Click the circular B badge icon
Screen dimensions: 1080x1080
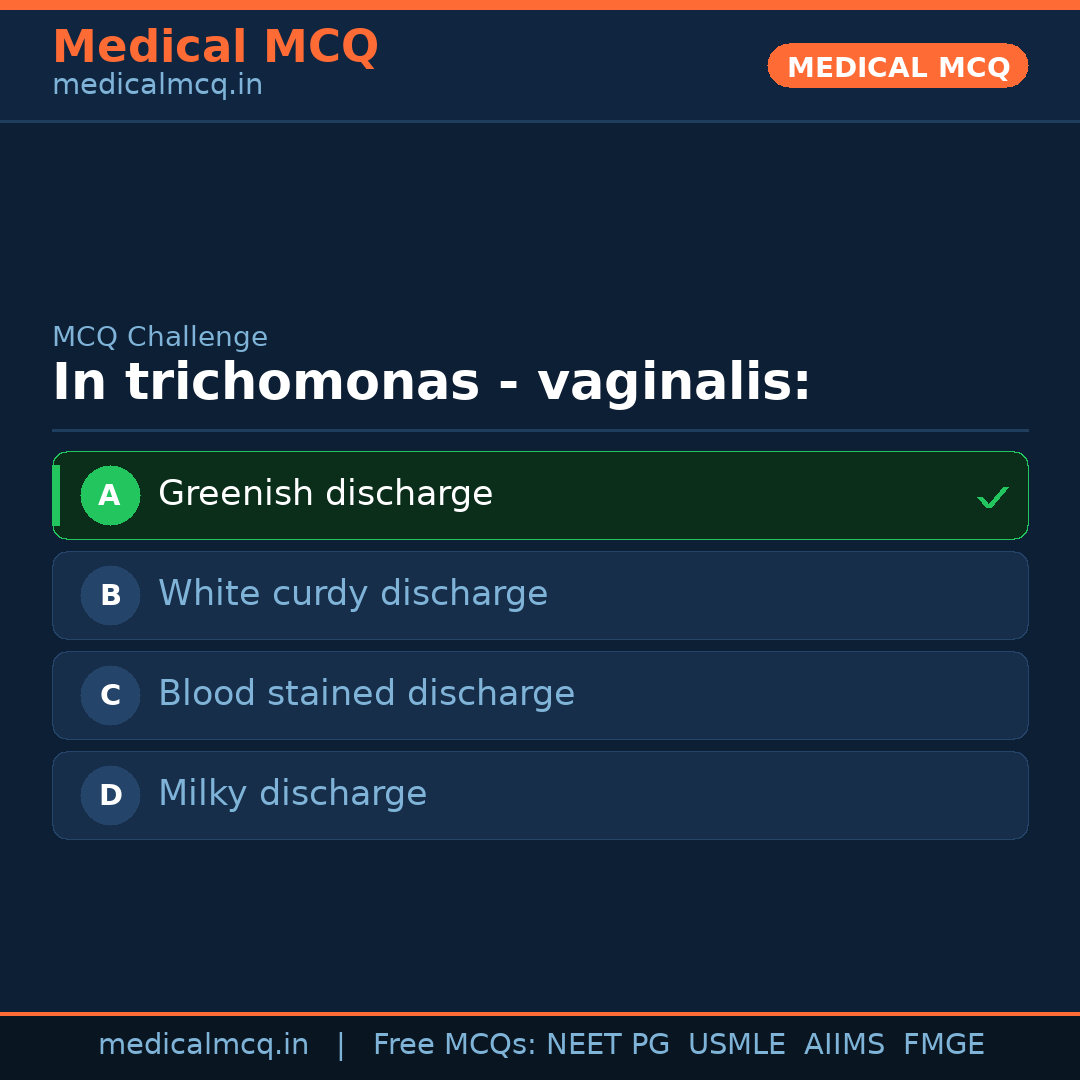click(x=110, y=595)
